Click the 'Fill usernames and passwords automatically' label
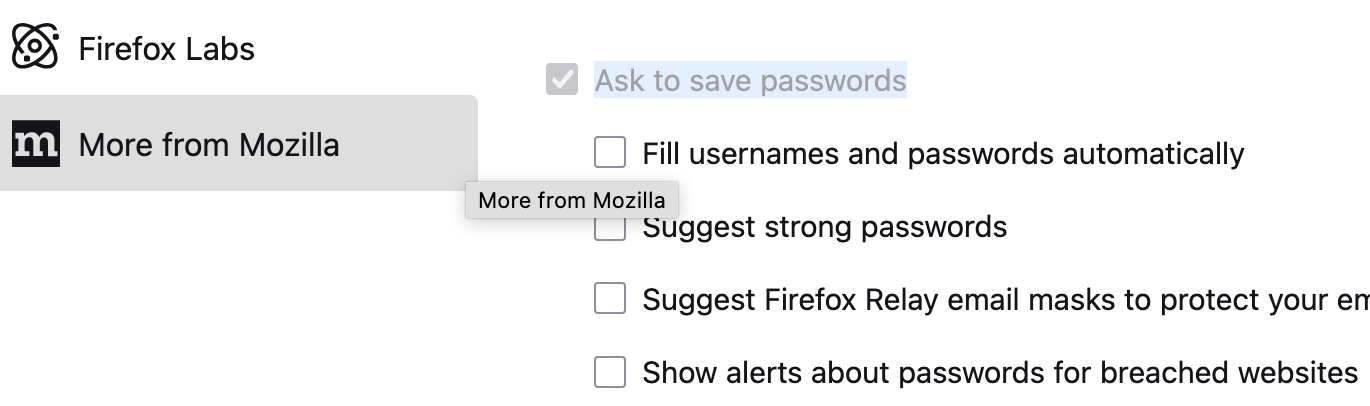This screenshot has height=406, width=1370. (942, 154)
